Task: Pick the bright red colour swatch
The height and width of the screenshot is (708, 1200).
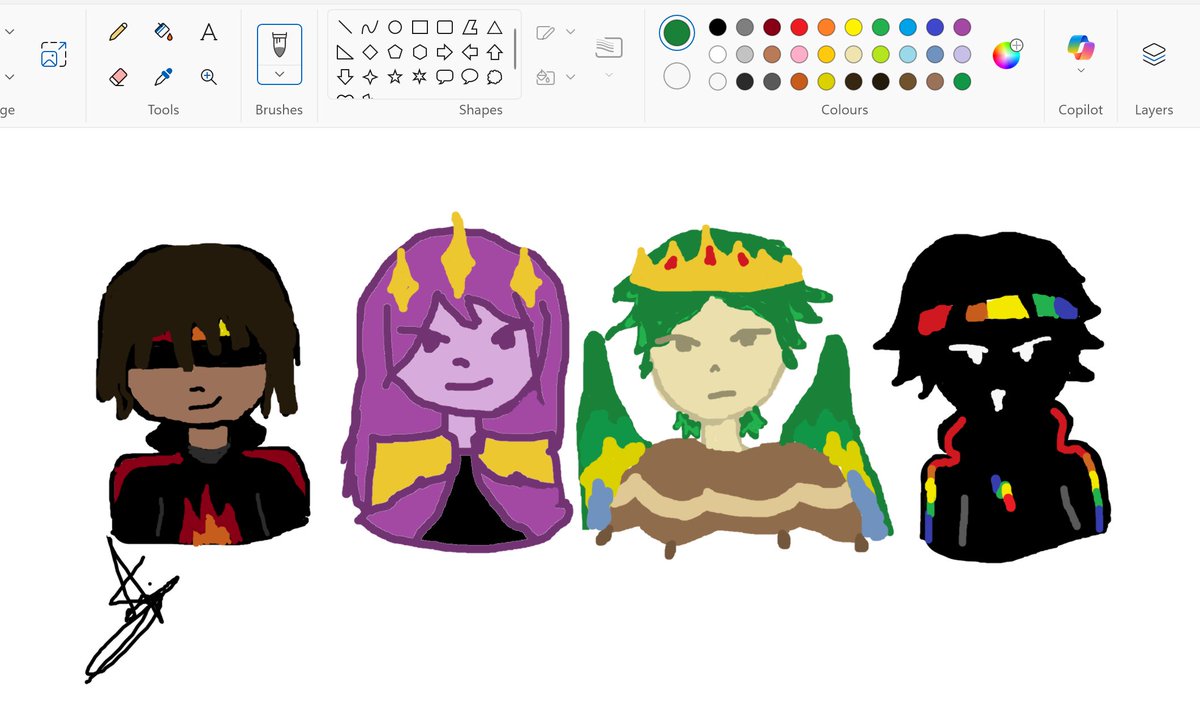Action: (x=799, y=27)
